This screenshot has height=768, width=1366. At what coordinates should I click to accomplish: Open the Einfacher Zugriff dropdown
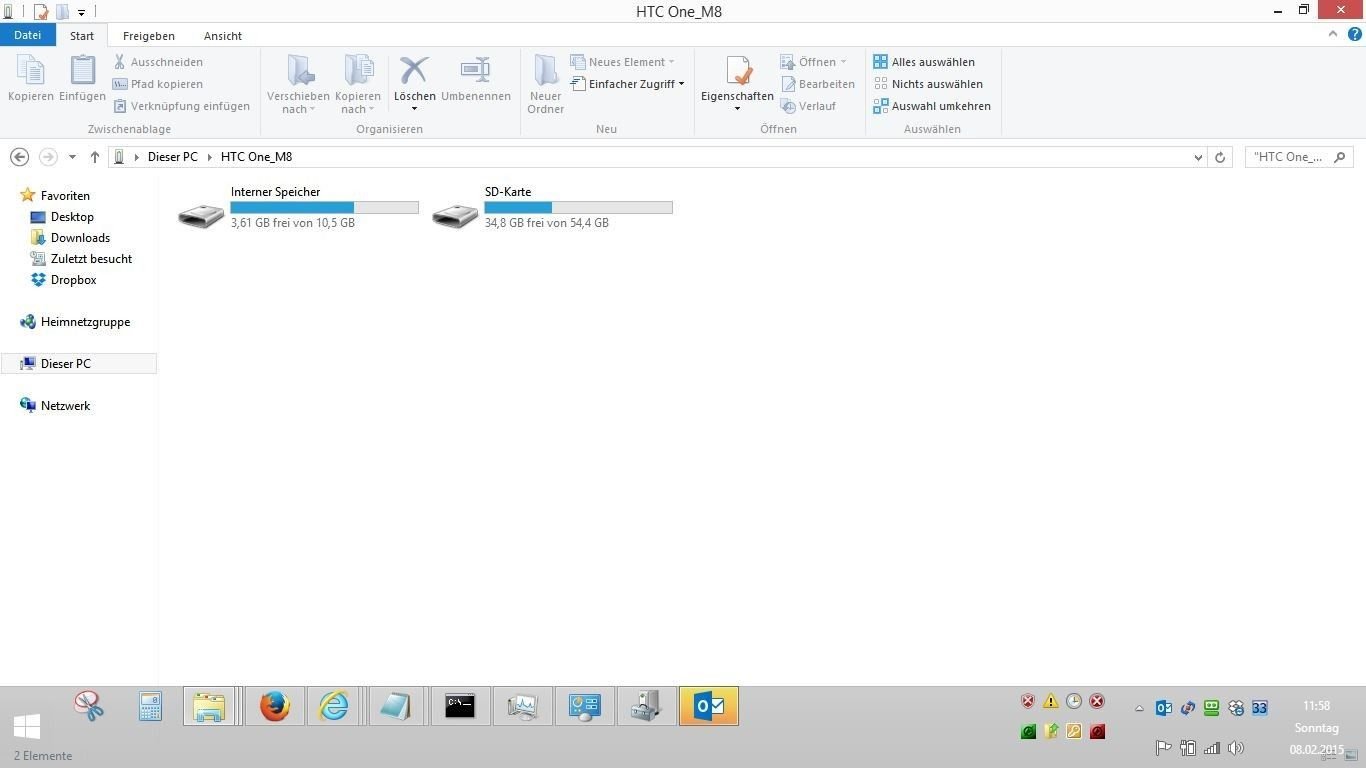(628, 84)
